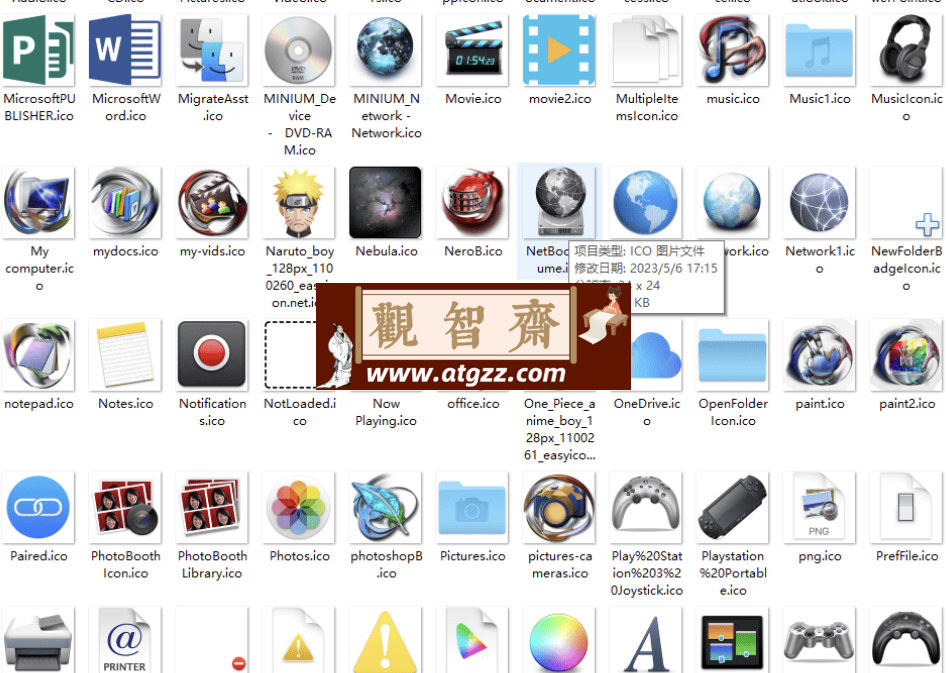Click the Notes.ico yellow notepad icon
The width and height of the screenshot is (948, 673).
(125, 355)
